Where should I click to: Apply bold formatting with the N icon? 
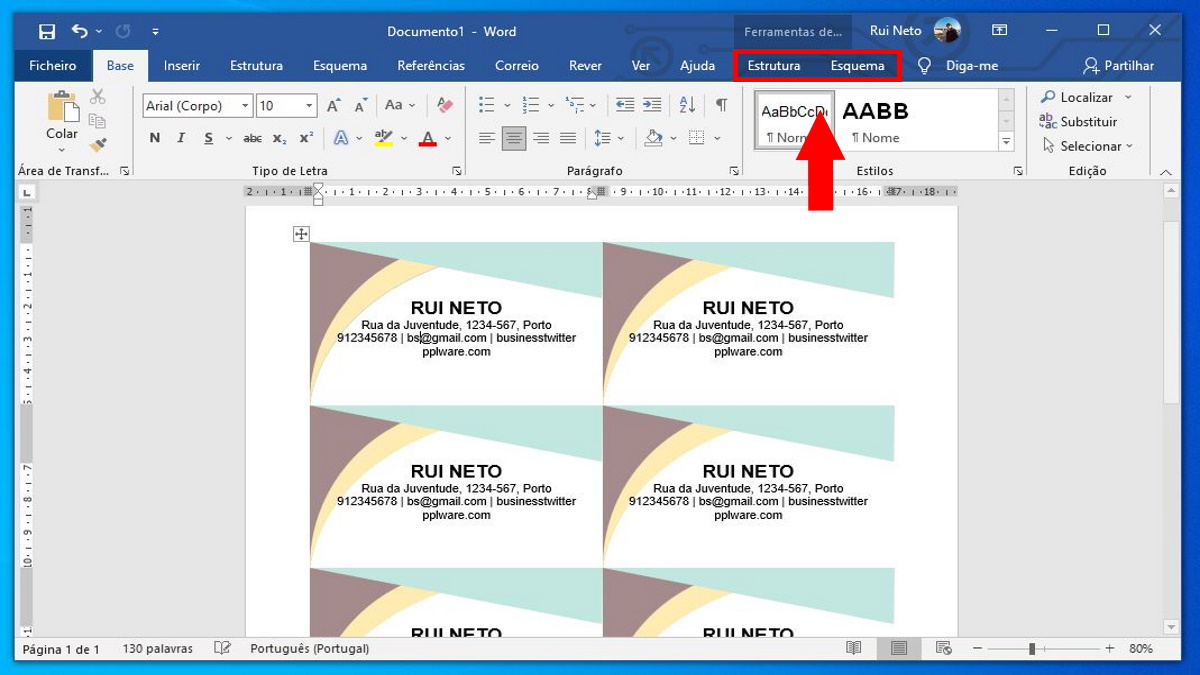pyautogui.click(x=154, y=137)
